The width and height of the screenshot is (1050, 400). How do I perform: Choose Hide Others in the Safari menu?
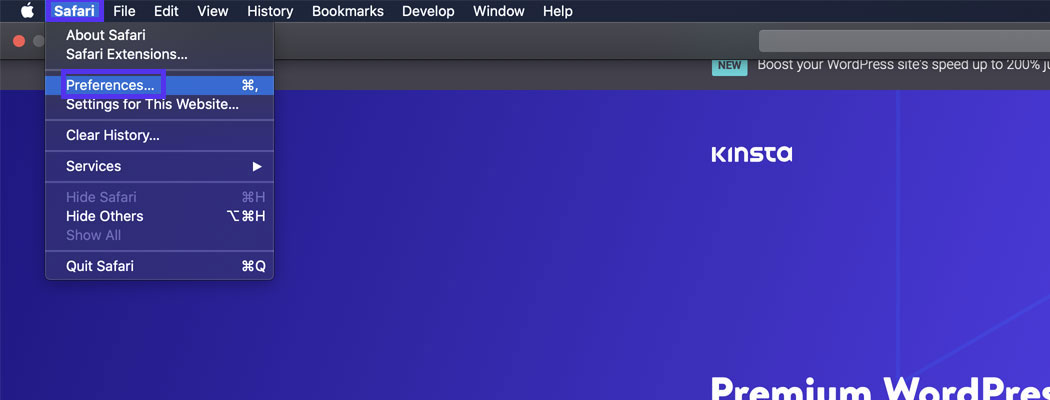[x=104, y=216]
